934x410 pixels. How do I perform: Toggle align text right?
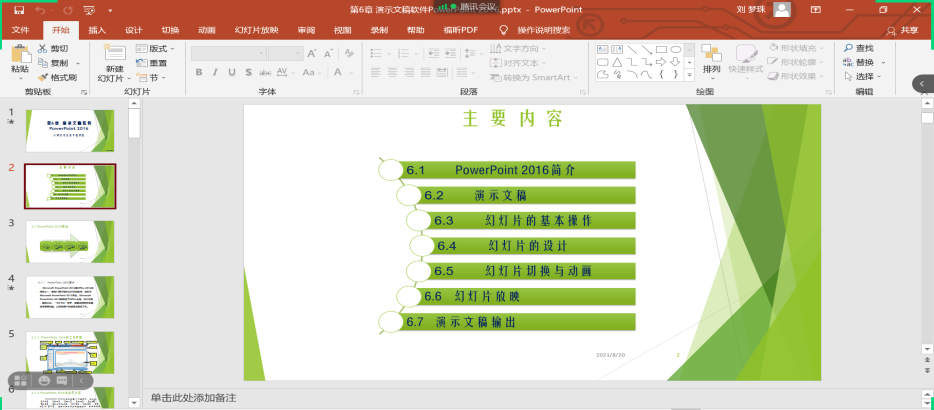409,72
